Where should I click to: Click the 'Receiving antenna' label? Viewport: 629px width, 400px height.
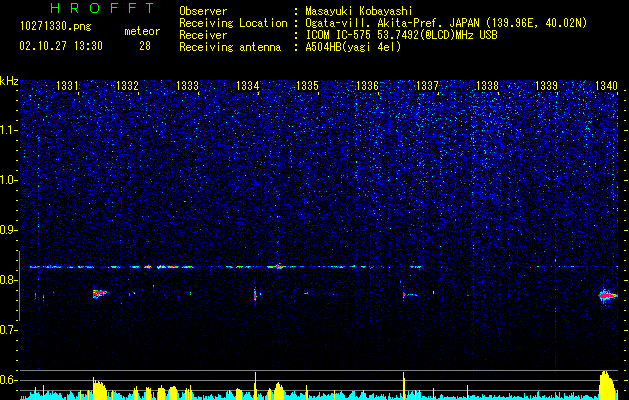[x=230, y=47]
